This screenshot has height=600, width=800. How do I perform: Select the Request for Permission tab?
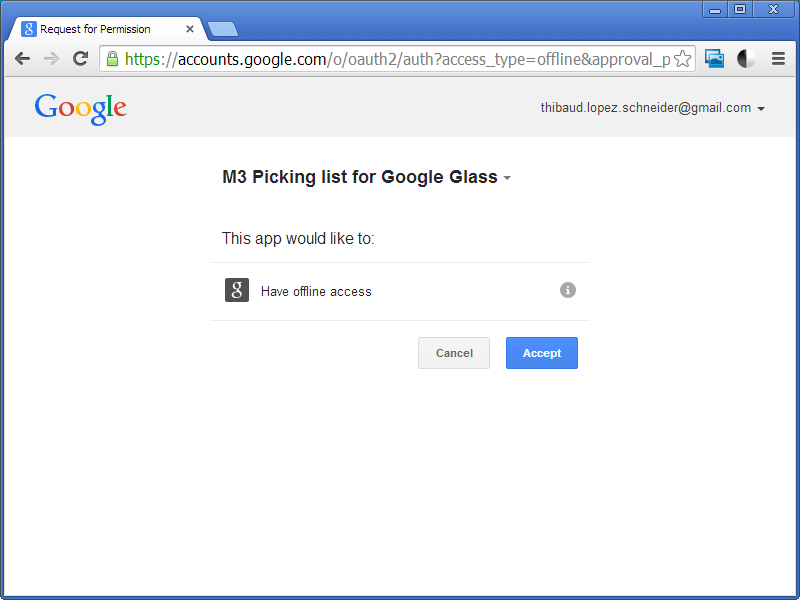[95, 29]
